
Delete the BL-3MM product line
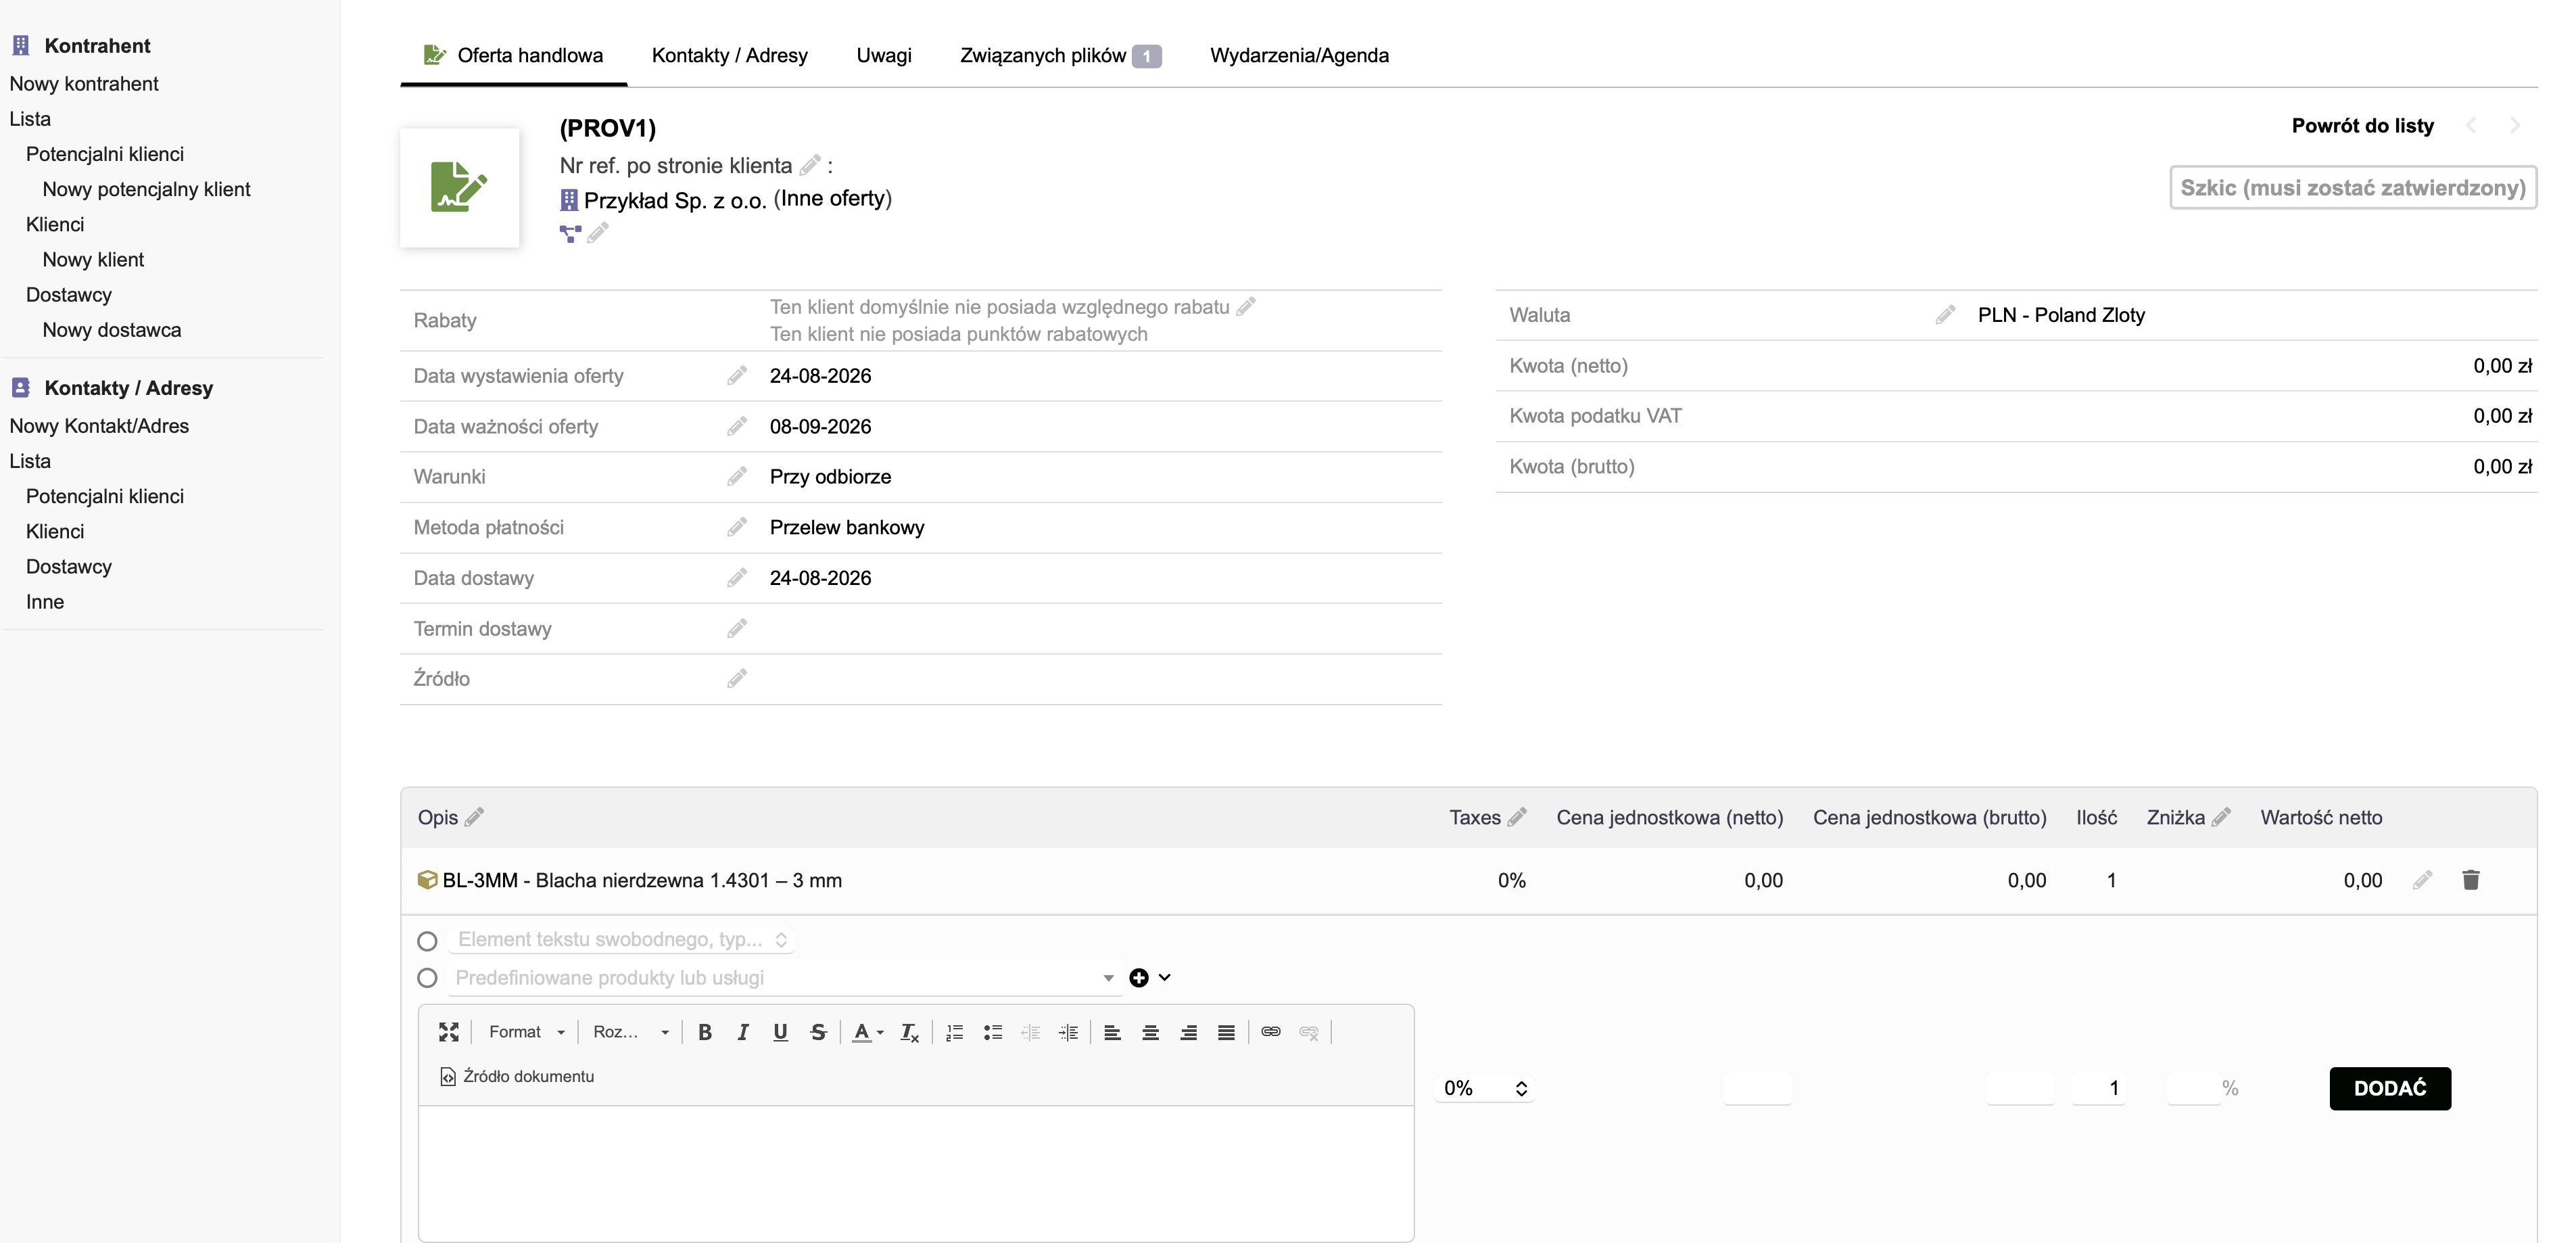(2471, 880)
